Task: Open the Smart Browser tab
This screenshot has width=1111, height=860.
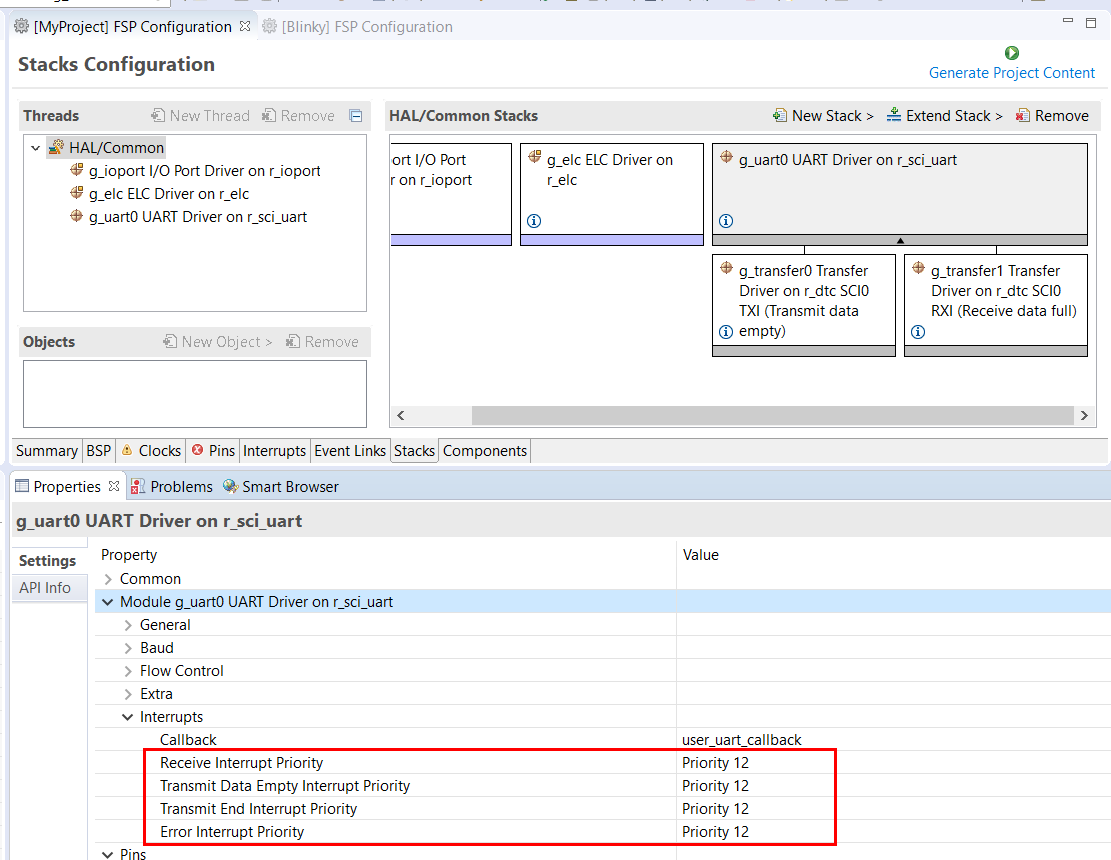Action: point(281,487)
